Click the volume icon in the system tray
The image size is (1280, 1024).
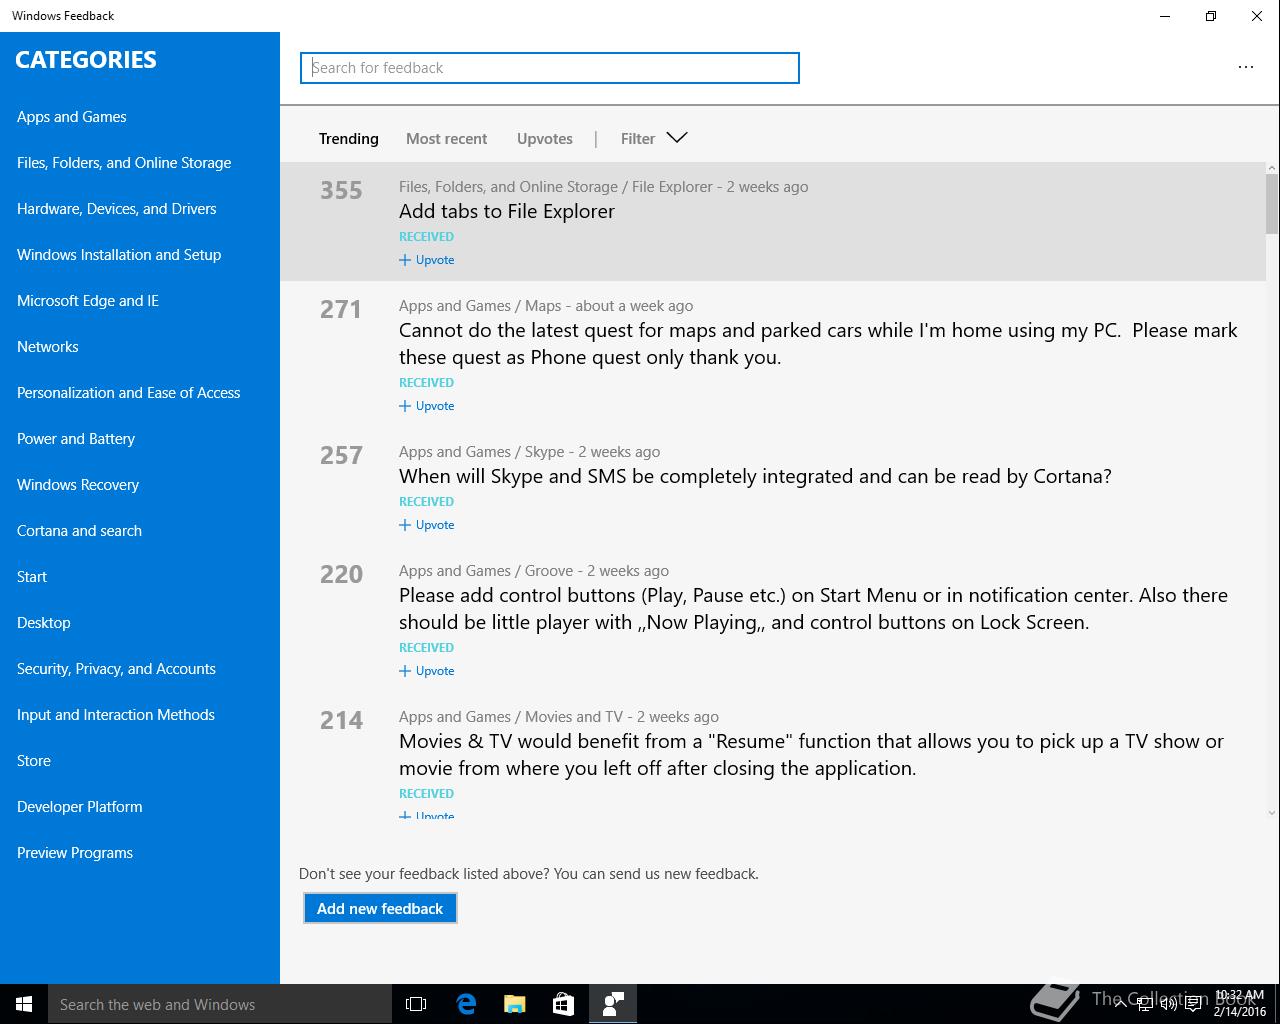pos(1168,1004)
